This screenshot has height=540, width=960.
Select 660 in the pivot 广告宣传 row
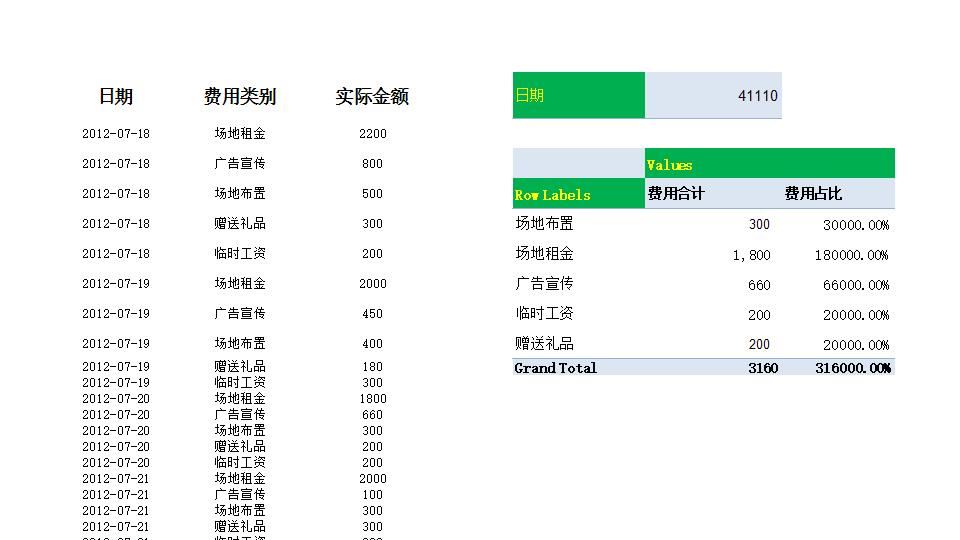tap(759, 285)
